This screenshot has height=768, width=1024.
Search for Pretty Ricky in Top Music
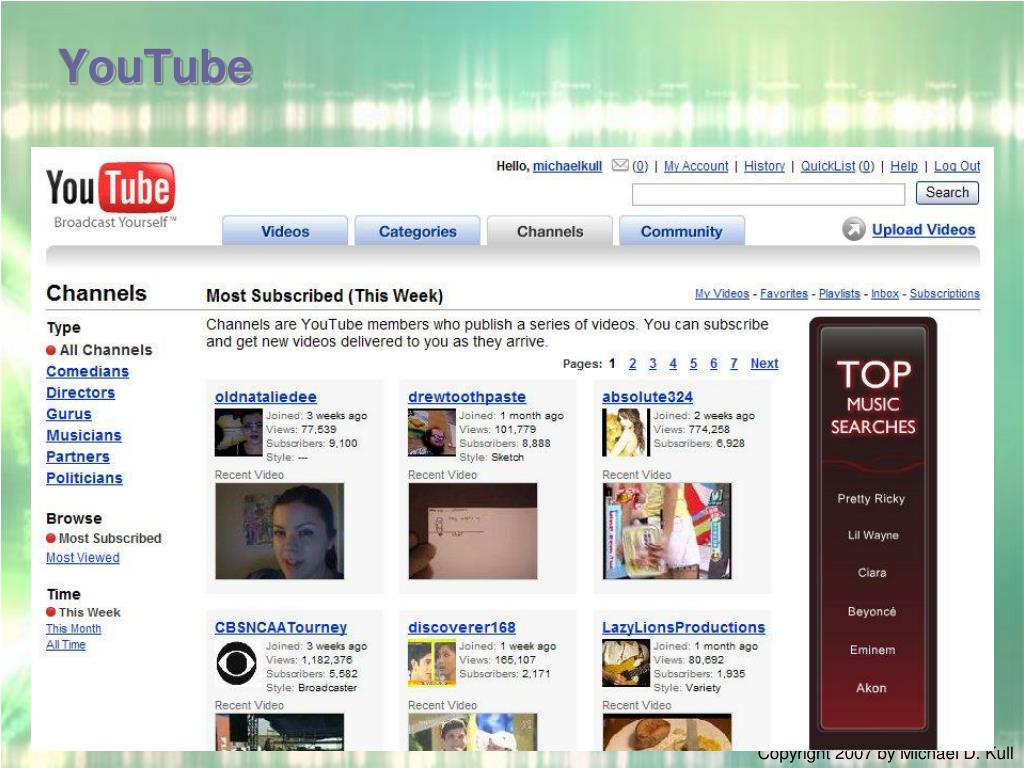click(871, 499)
